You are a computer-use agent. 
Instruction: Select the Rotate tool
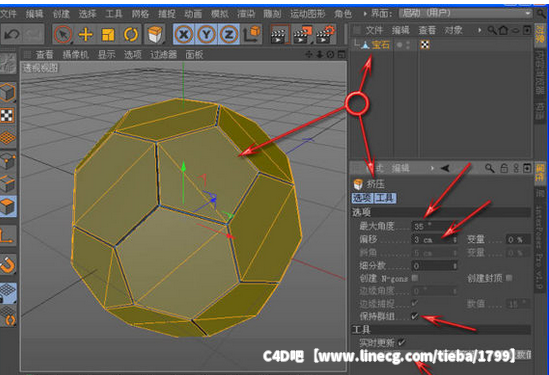click(x=131, y=34)
